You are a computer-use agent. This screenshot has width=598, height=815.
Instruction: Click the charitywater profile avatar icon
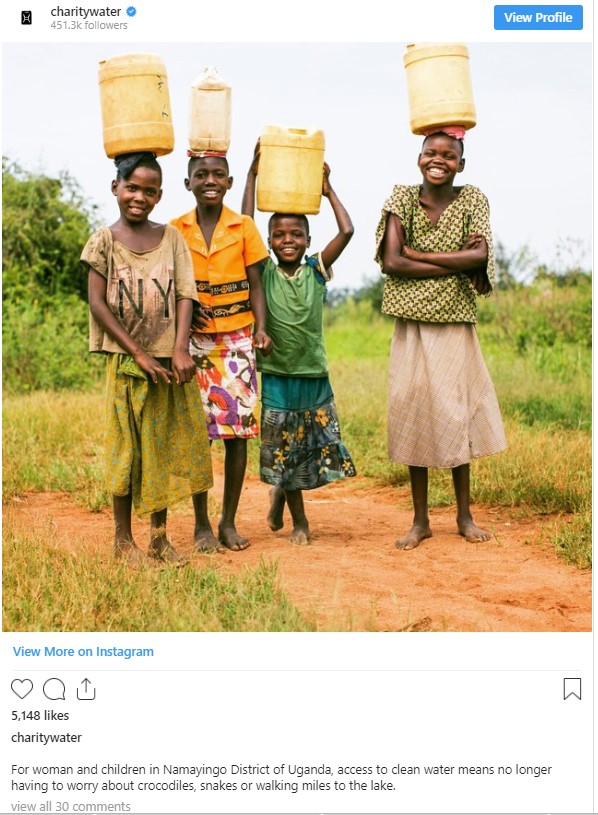point(26,18)
